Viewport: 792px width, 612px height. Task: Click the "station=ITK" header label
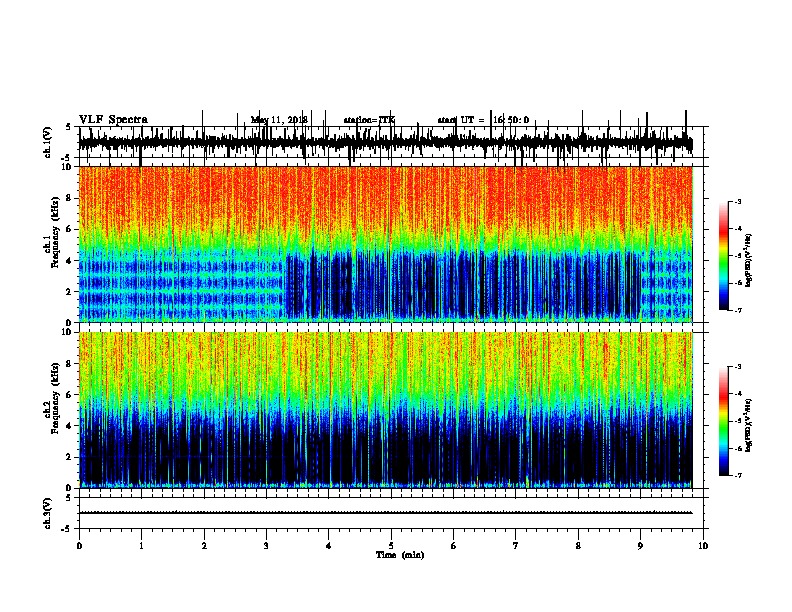pyautogui.click(x=369, y=120)
